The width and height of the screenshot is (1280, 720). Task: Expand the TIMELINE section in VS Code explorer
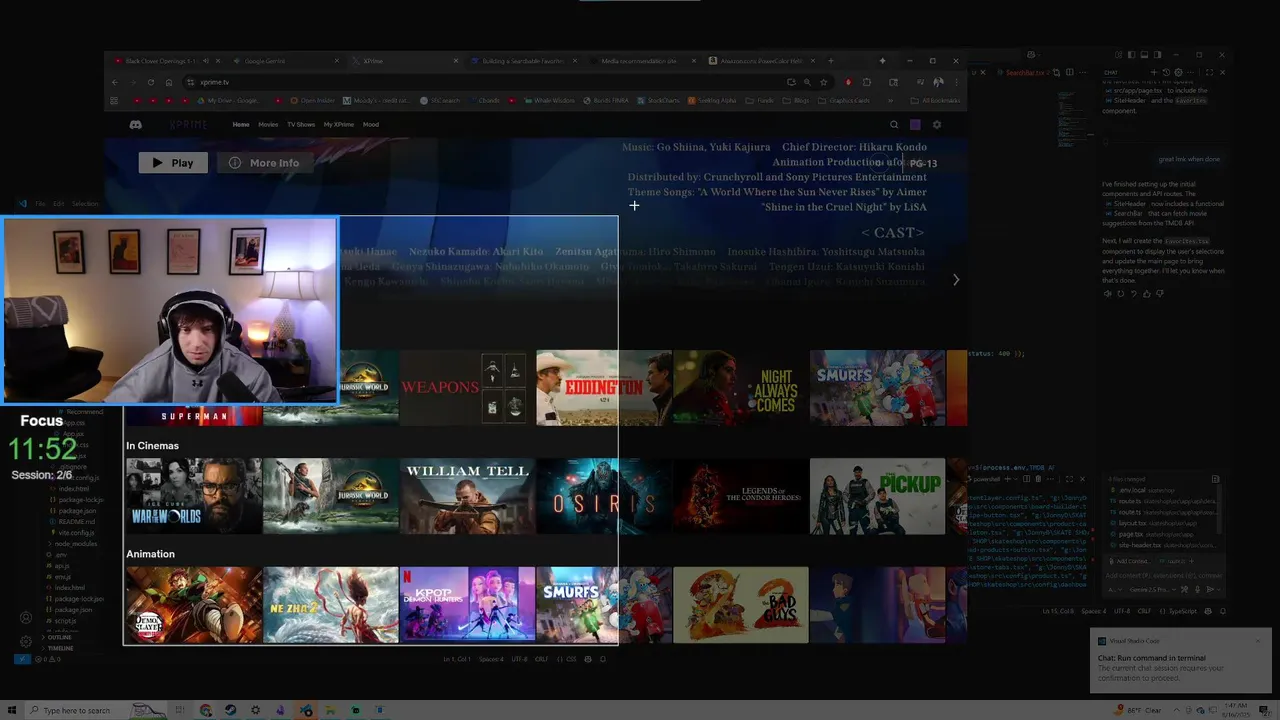(60, 648)
